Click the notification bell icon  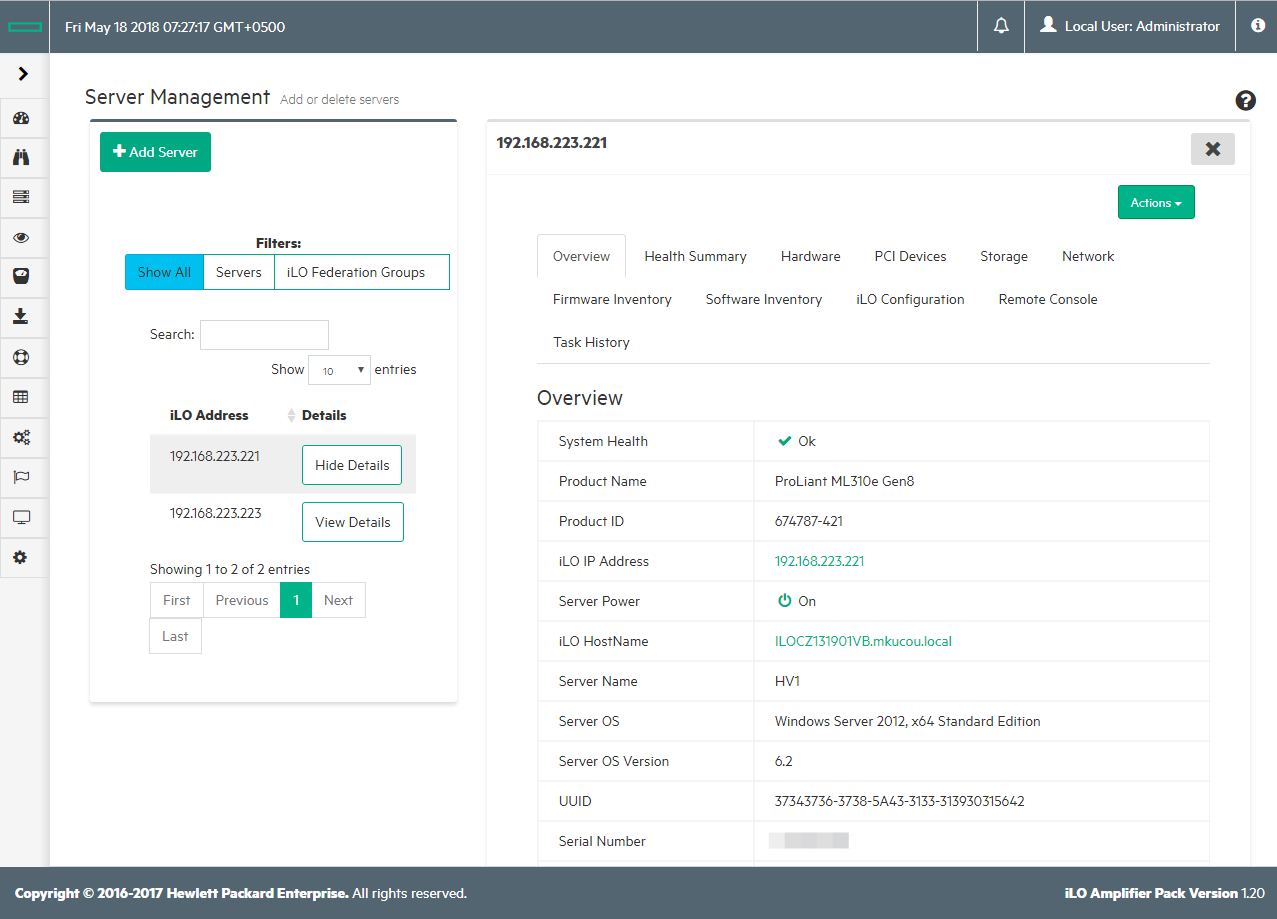tap(1001, 27)
